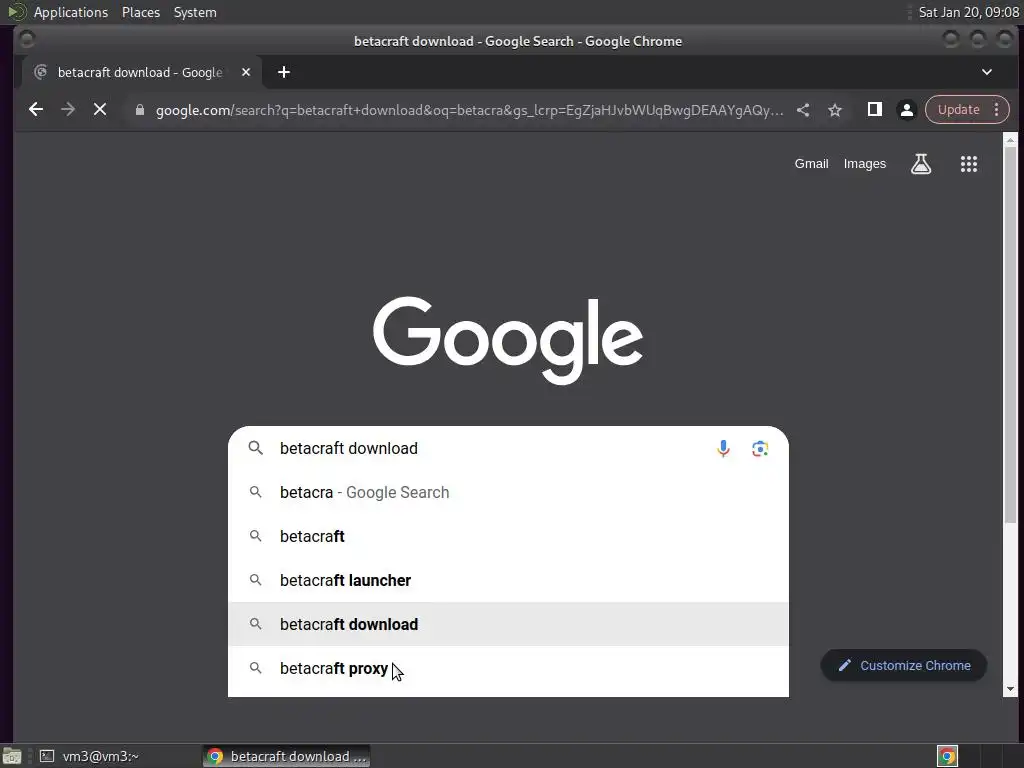Open Google Search Labs flask icon
The height and width of the screenshot is (768, 1024).
pyautogui.click(x=921, y=164)
